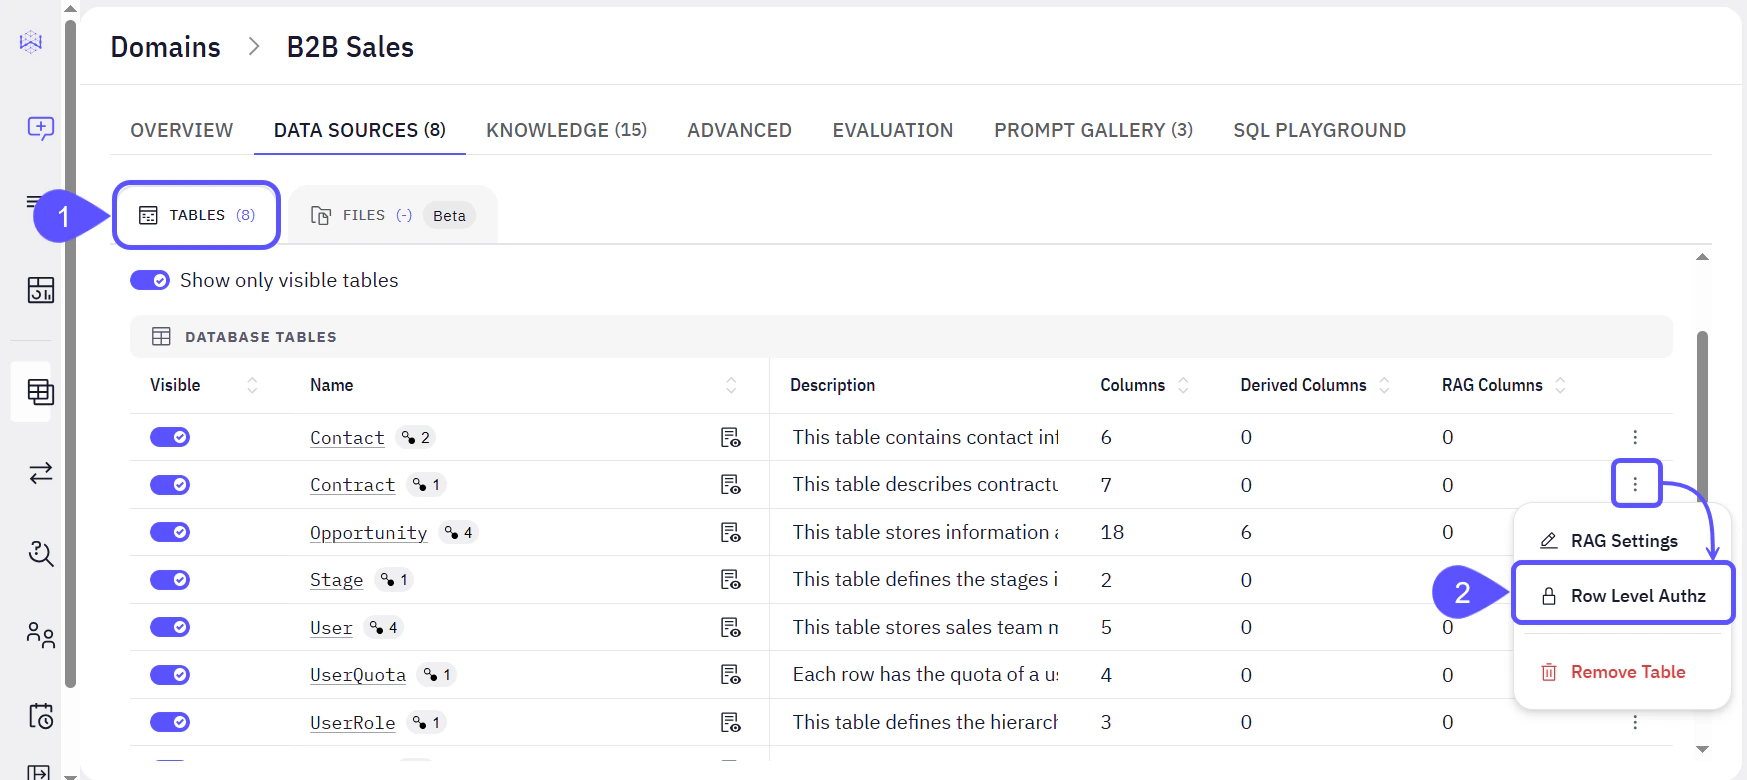Open table details icon for UserRole row

pos(731,722)
